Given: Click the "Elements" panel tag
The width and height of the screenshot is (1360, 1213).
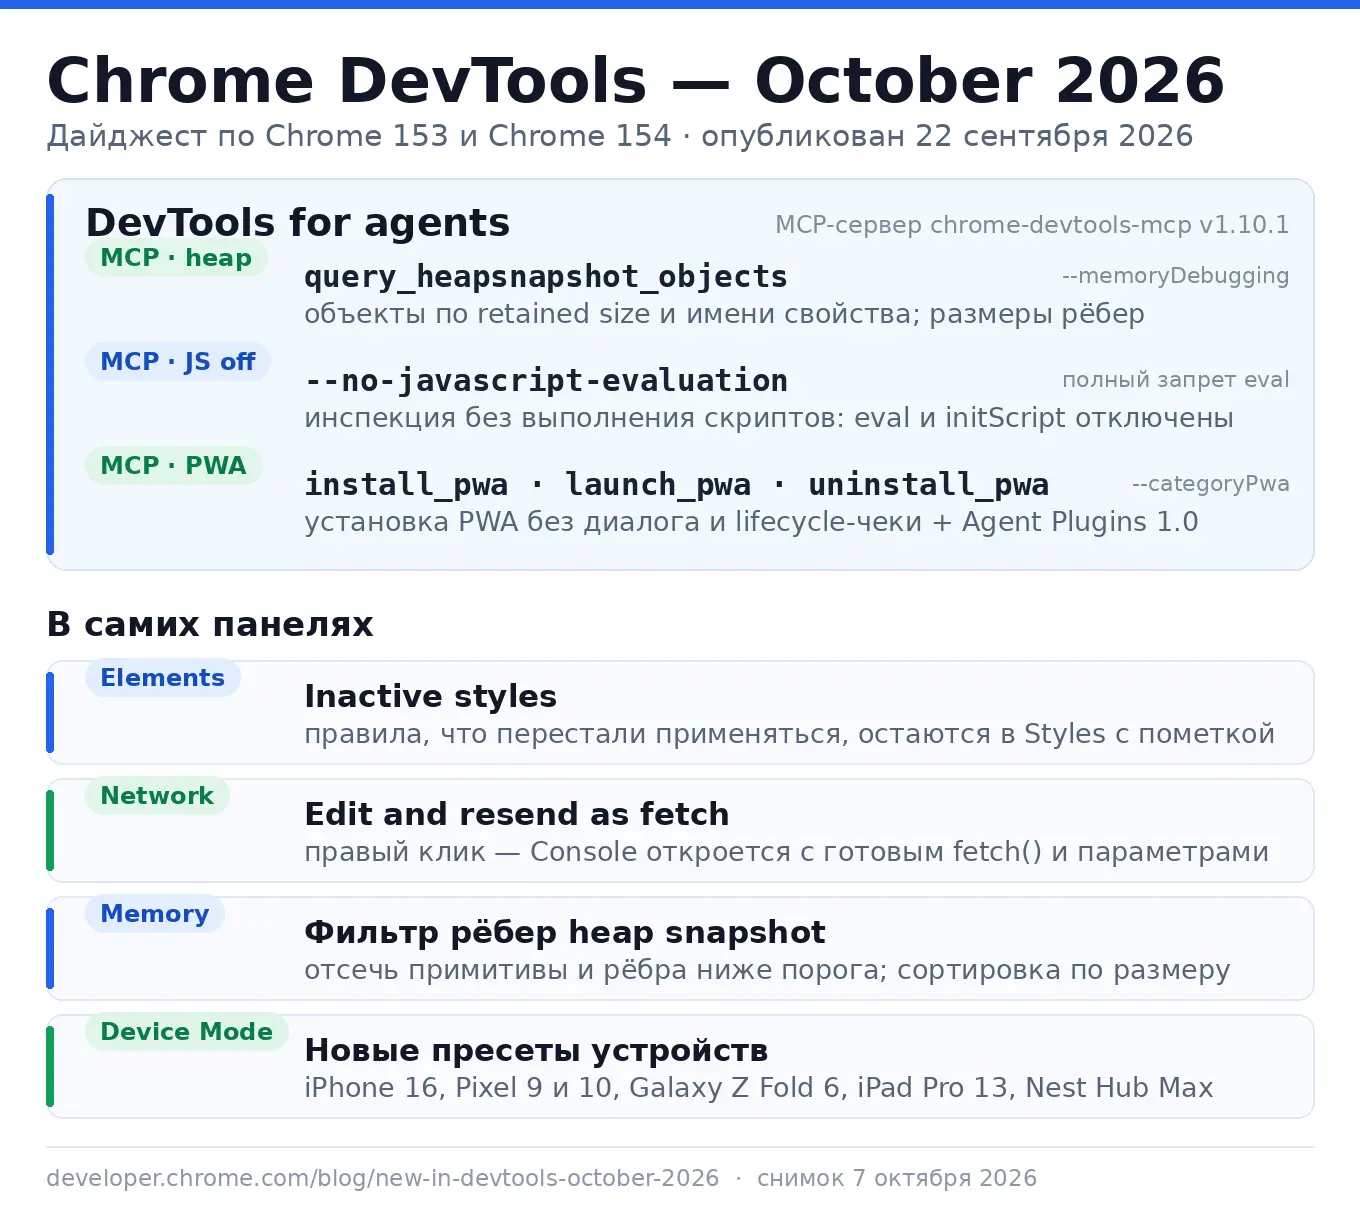Looking at the screenshot, I should 163,678.
